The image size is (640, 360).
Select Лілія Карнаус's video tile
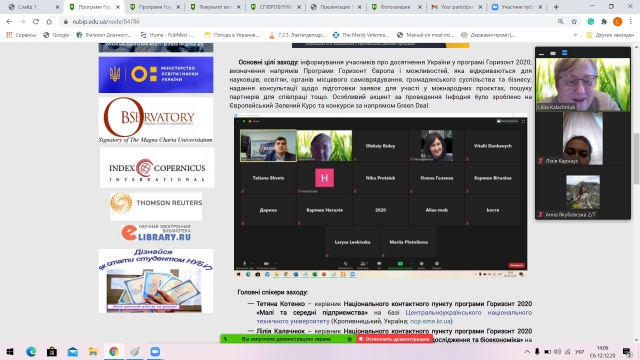[583, 138]
